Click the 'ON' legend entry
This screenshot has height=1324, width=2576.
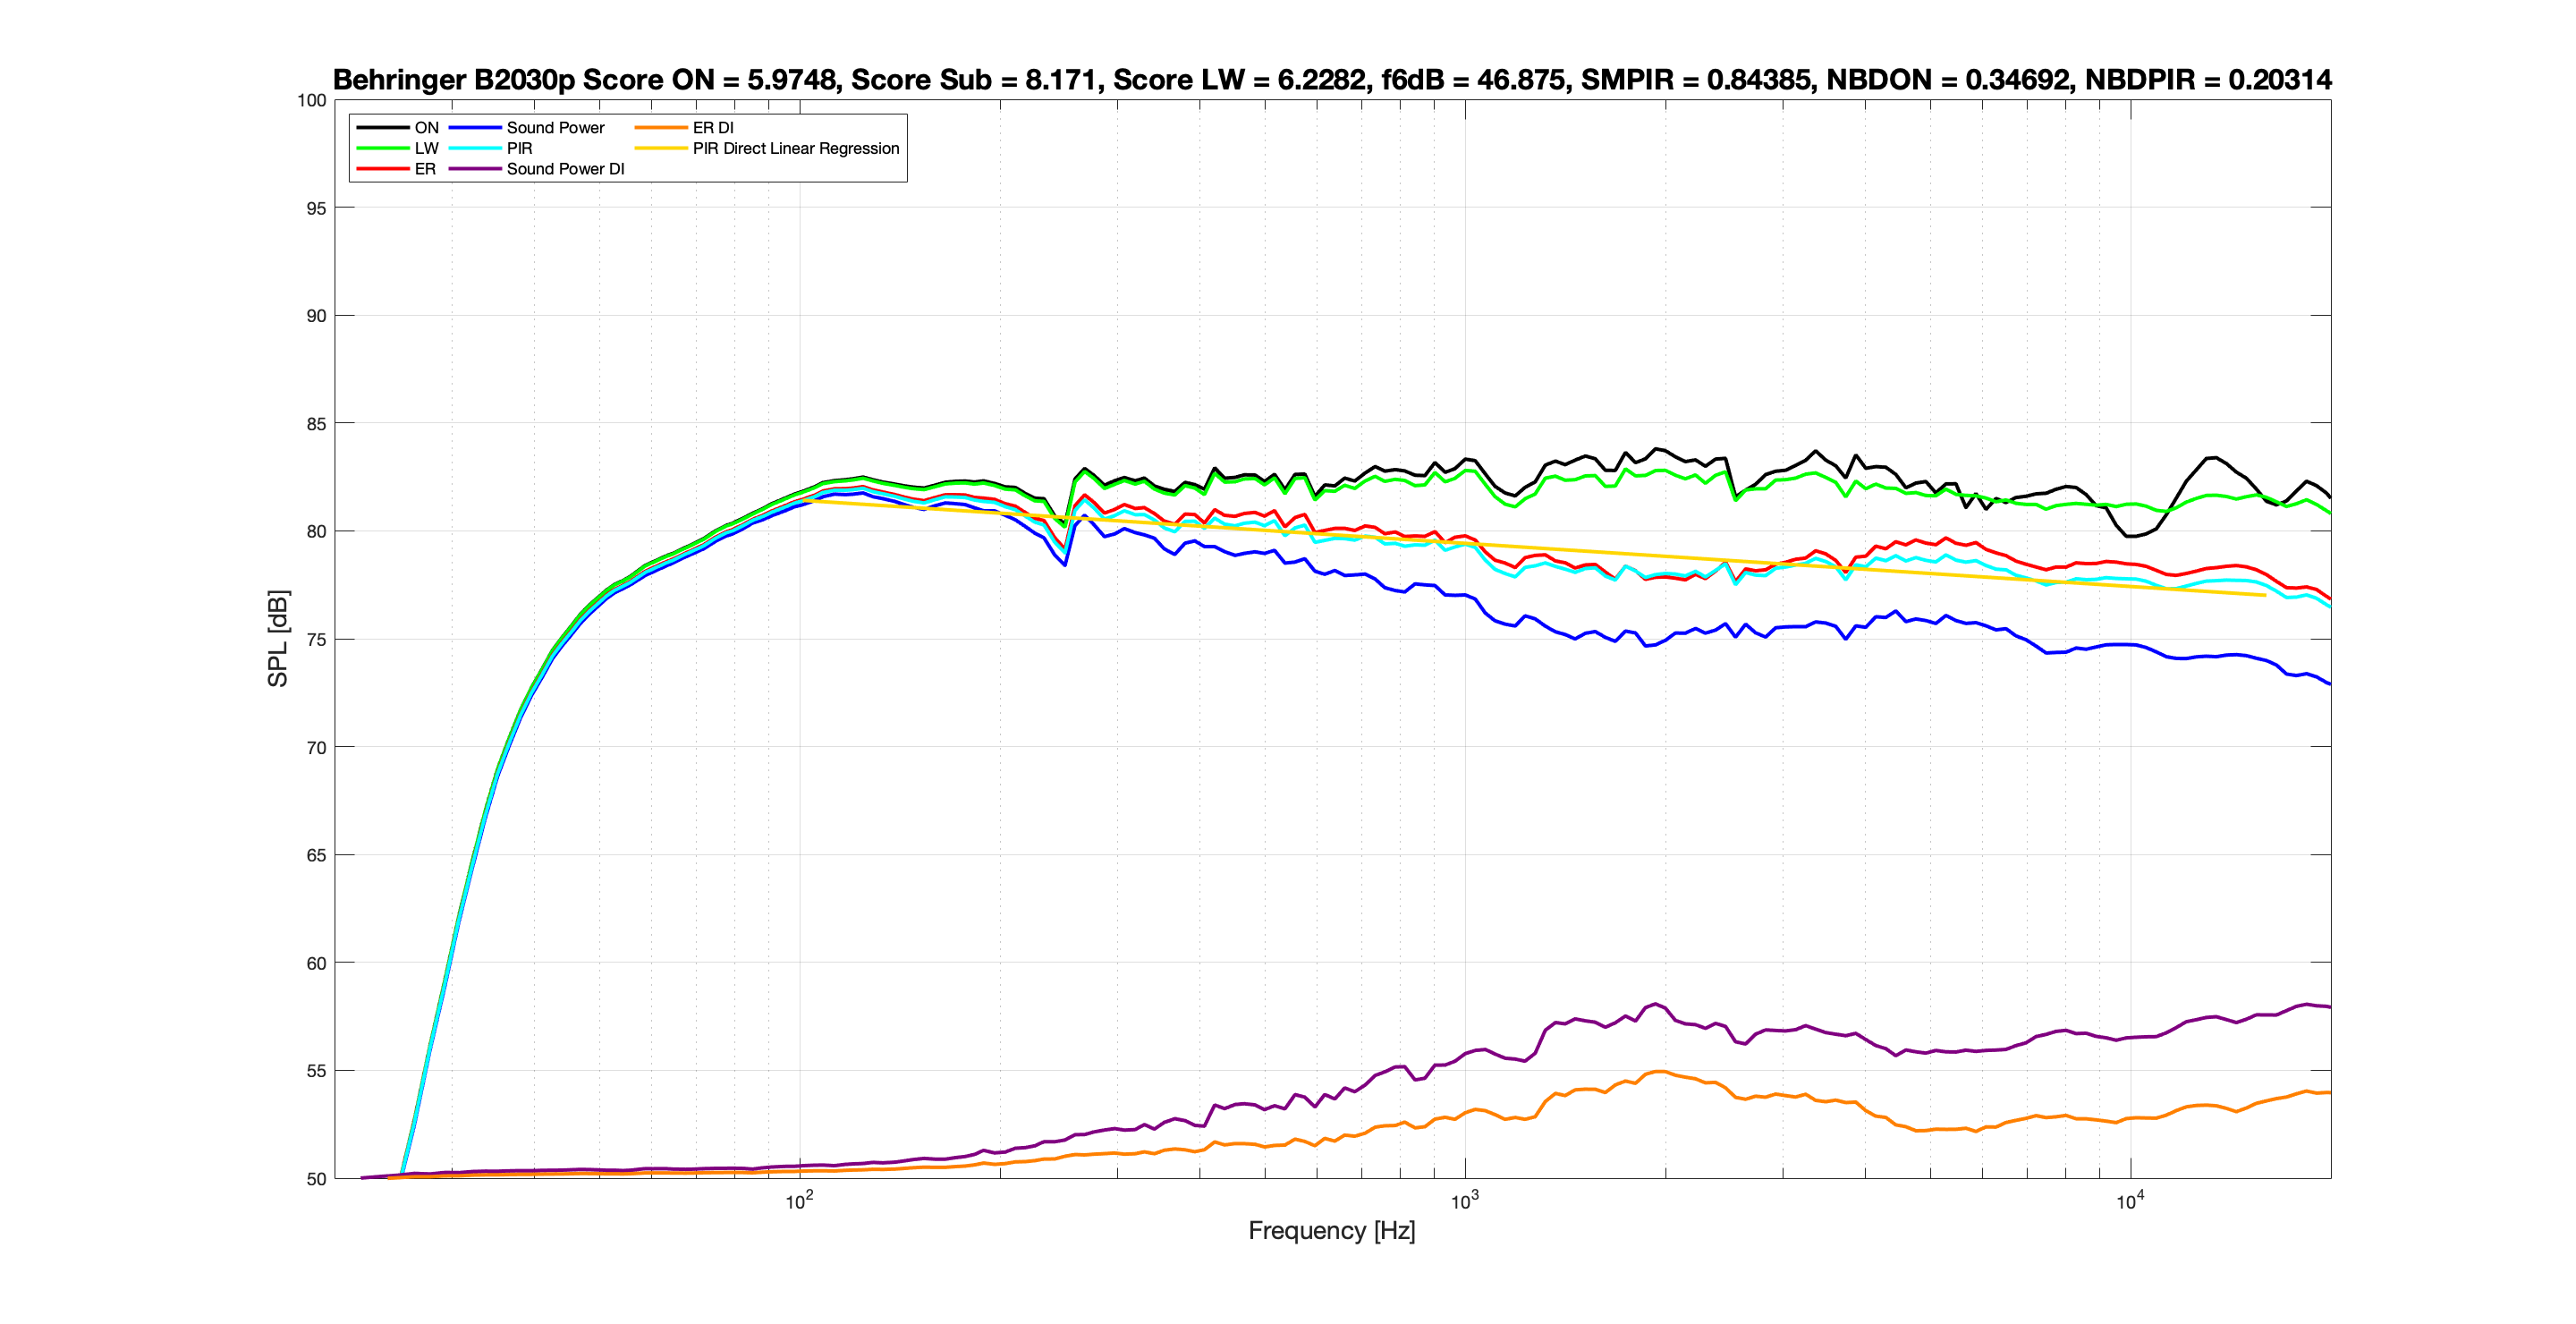(x=427, y=128)
